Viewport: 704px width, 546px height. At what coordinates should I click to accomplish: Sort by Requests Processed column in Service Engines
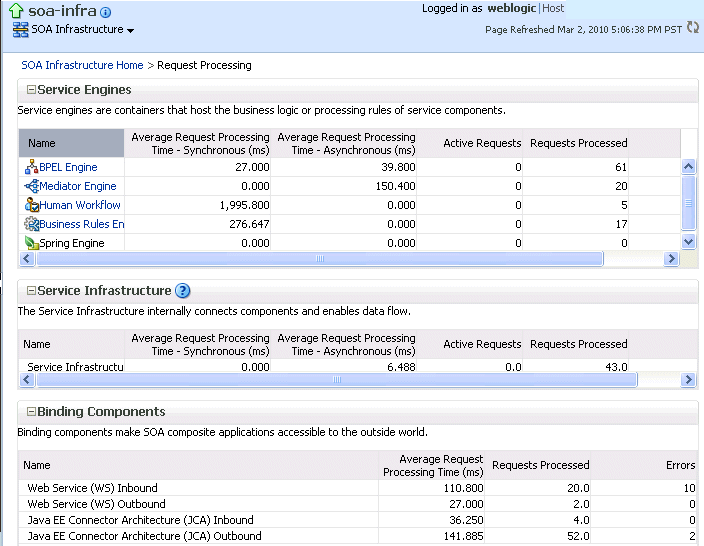click(x=578, y=143)
